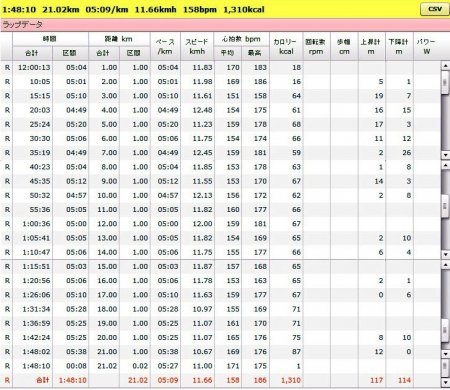Click scrollbar thumb beside the 55:36 lap row
Viewport: 450px width, 390px height.
[445, 206]
